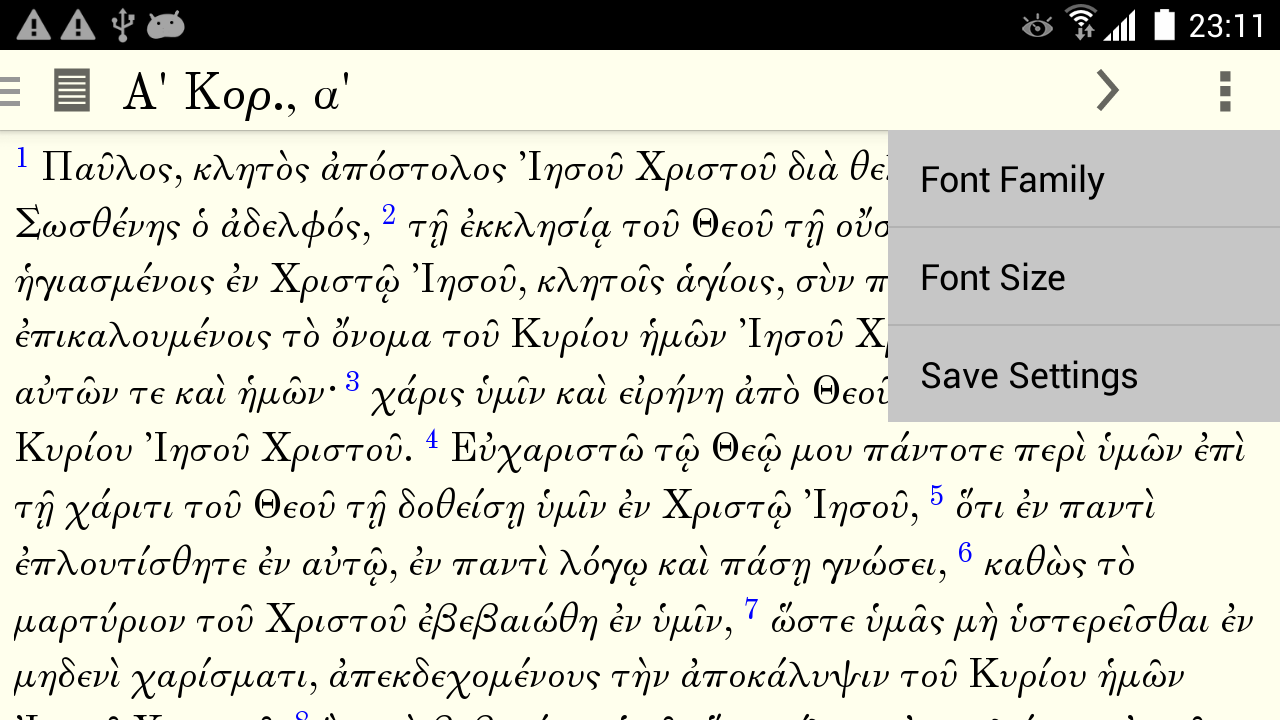1280x720 pixels.
Task: Tap verse number 4 before Εὐχαριστῶ
Action: [x=432, y=438]
